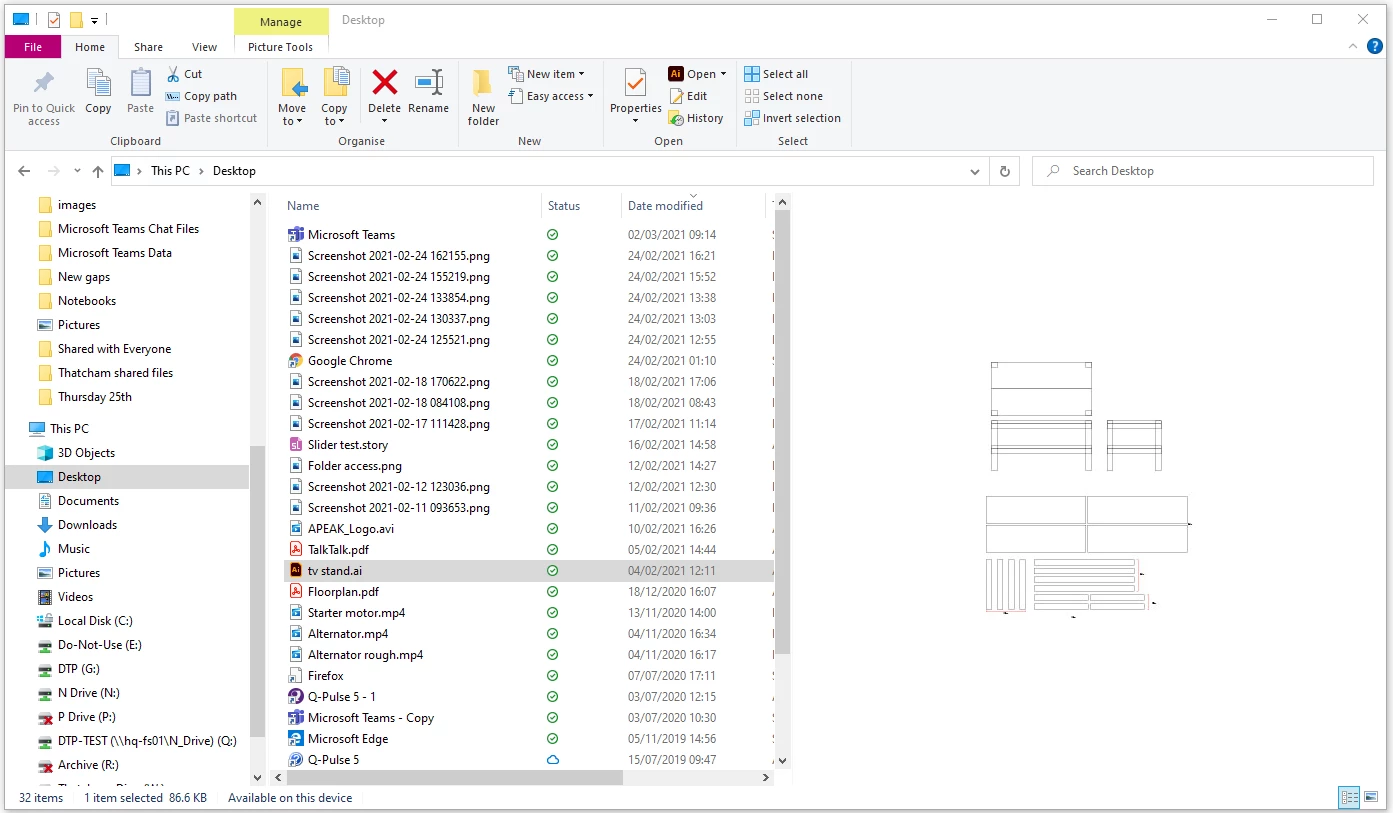Screen dimensions: 1393x813
Task: Click the red Delete icon
Action: coord(385,82)
